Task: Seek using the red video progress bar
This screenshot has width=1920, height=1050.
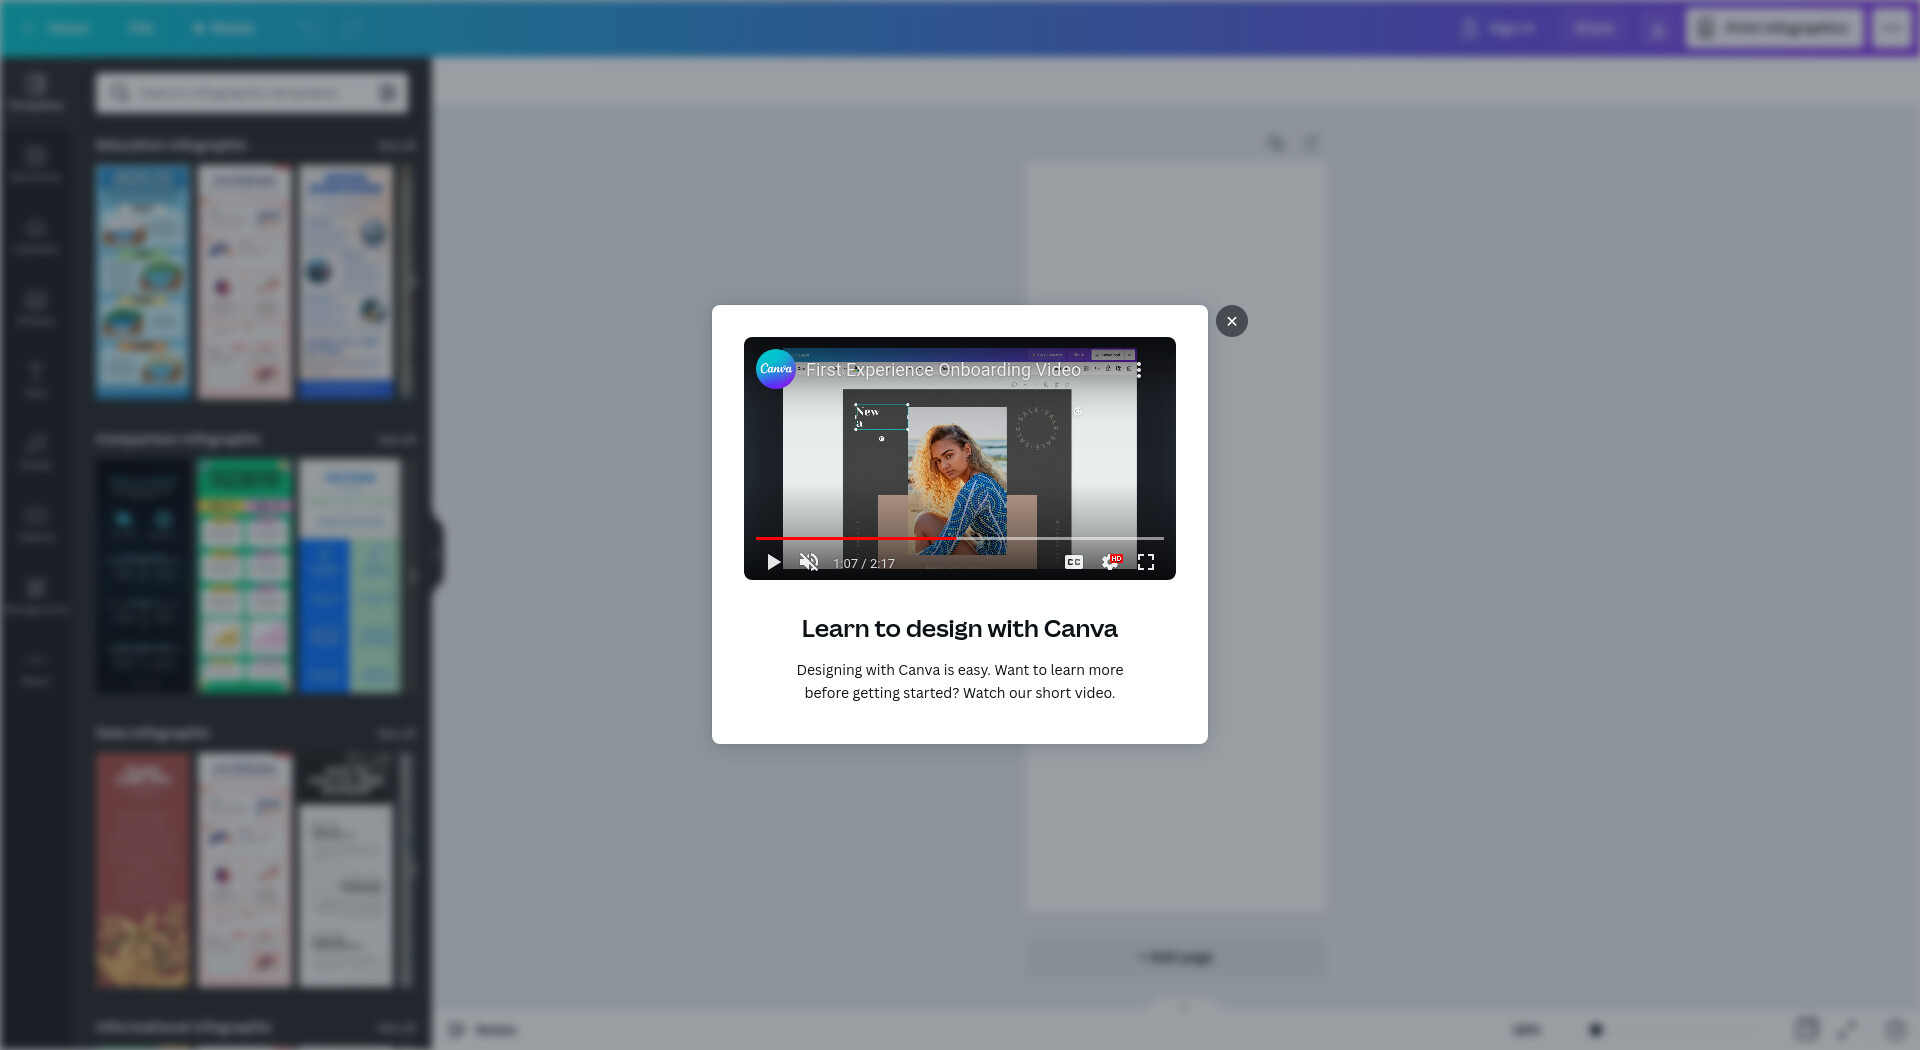Action: coord(960,538)
